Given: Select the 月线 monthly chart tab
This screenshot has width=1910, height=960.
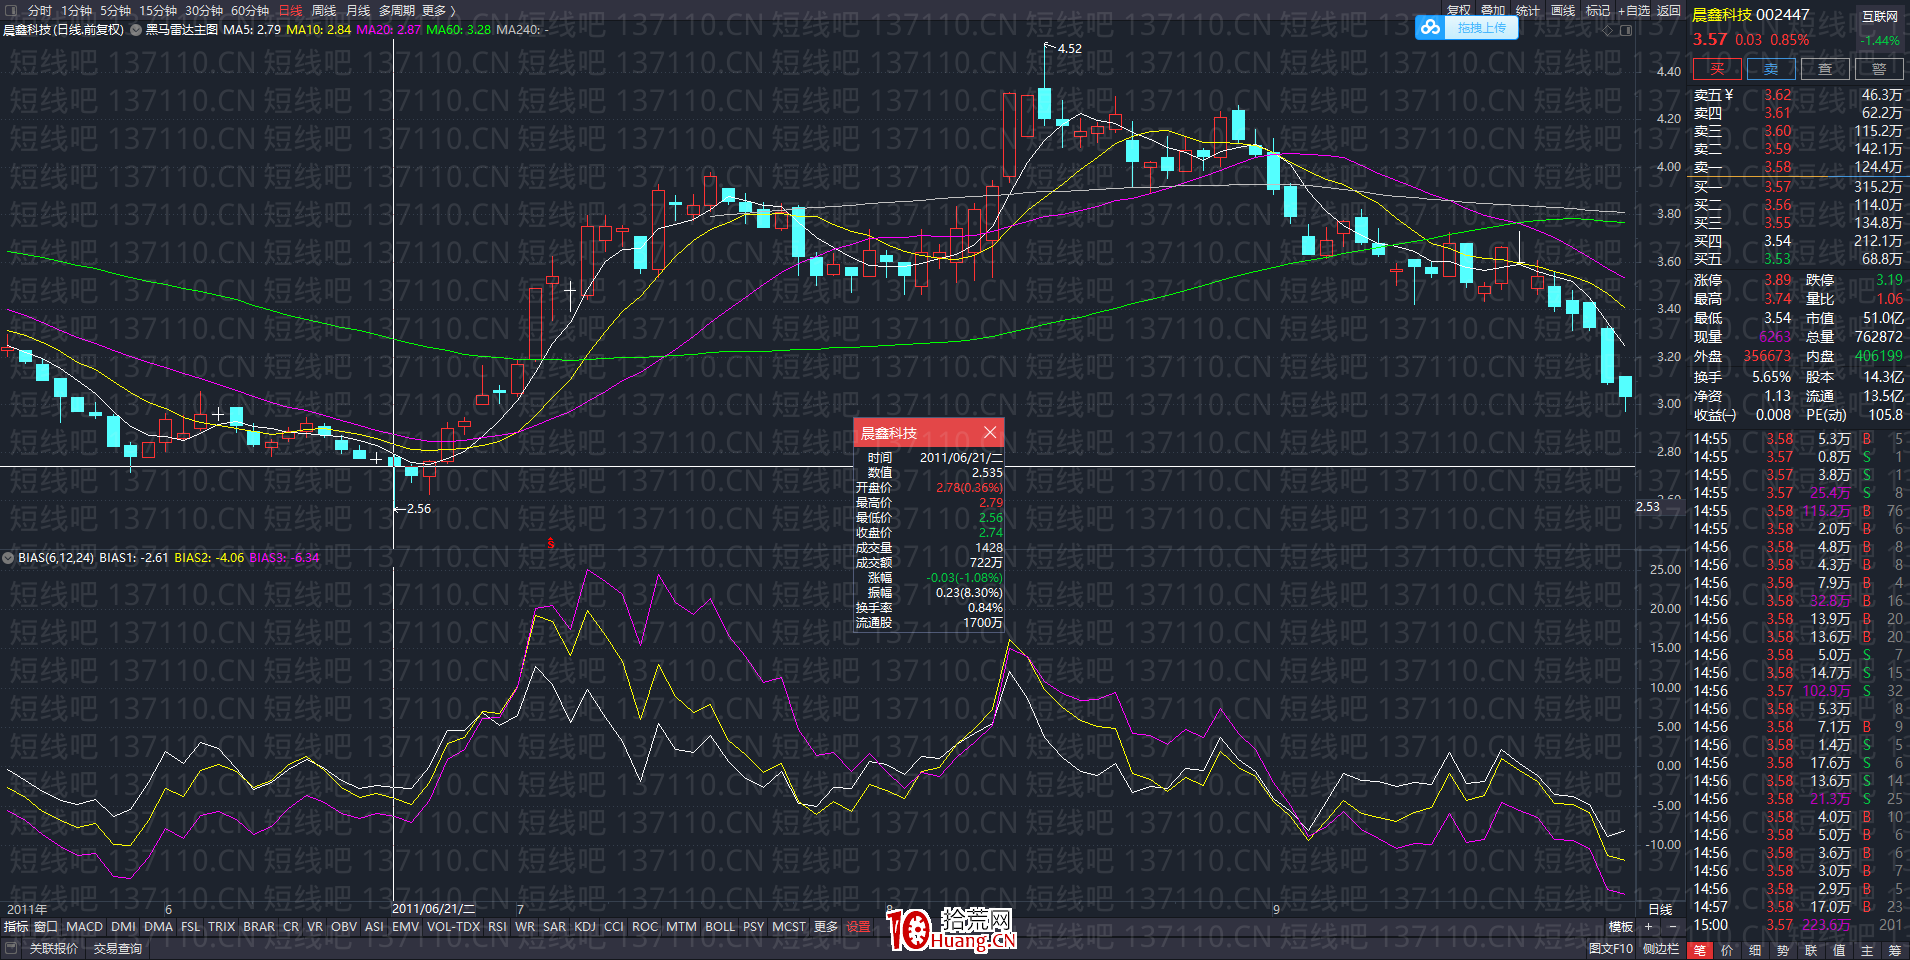Looking at the screenshot, I should coord(358,11).
